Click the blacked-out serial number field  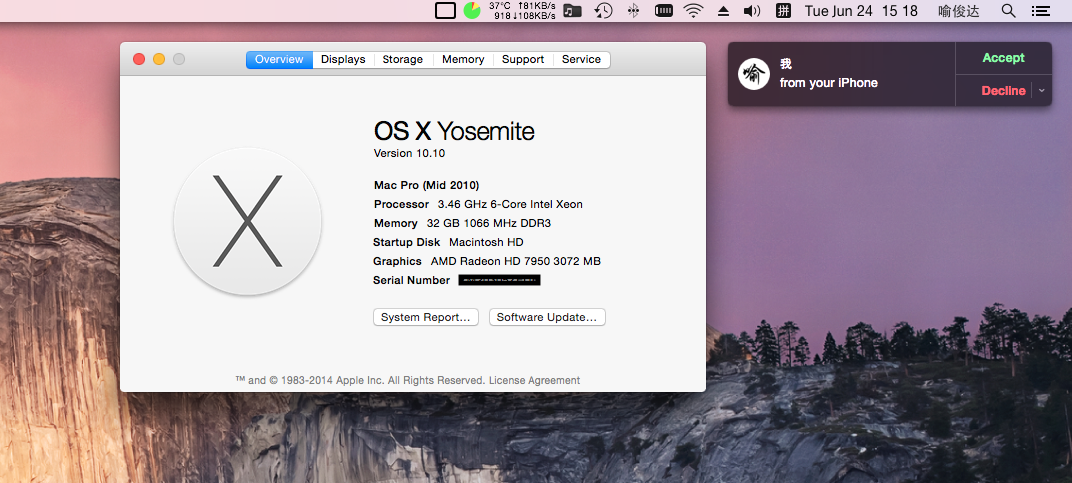coord(499,280)
